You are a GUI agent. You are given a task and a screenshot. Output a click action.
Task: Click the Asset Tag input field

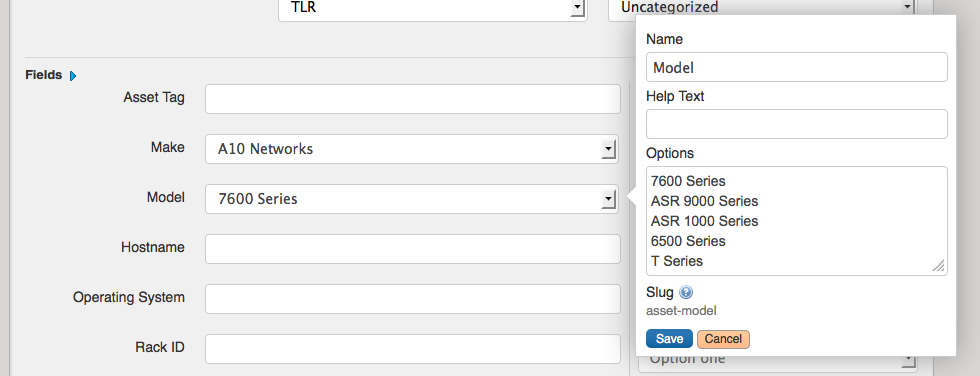[x=412, y=99]
